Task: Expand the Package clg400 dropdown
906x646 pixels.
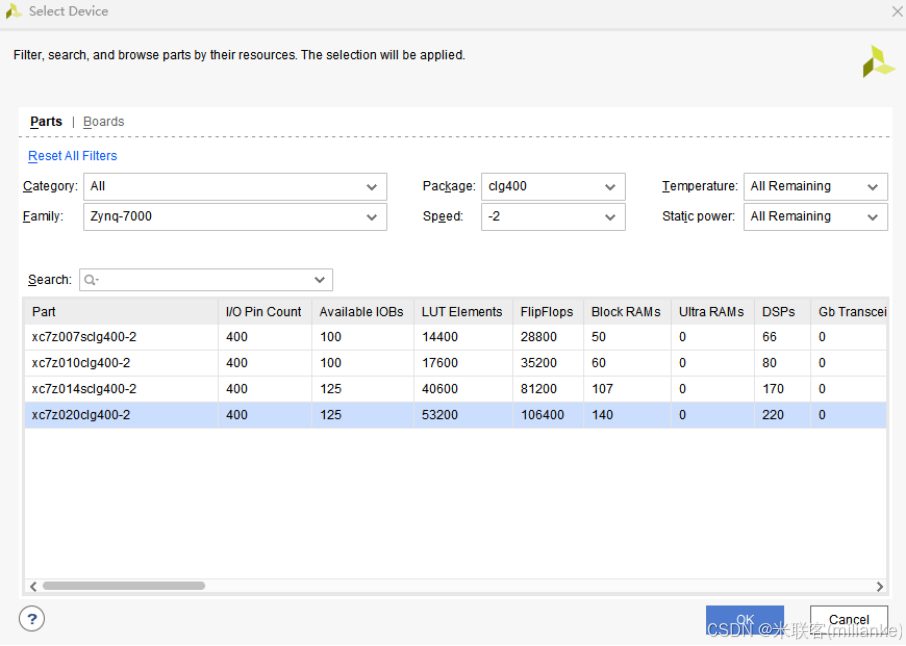Action: pos(553,187)
